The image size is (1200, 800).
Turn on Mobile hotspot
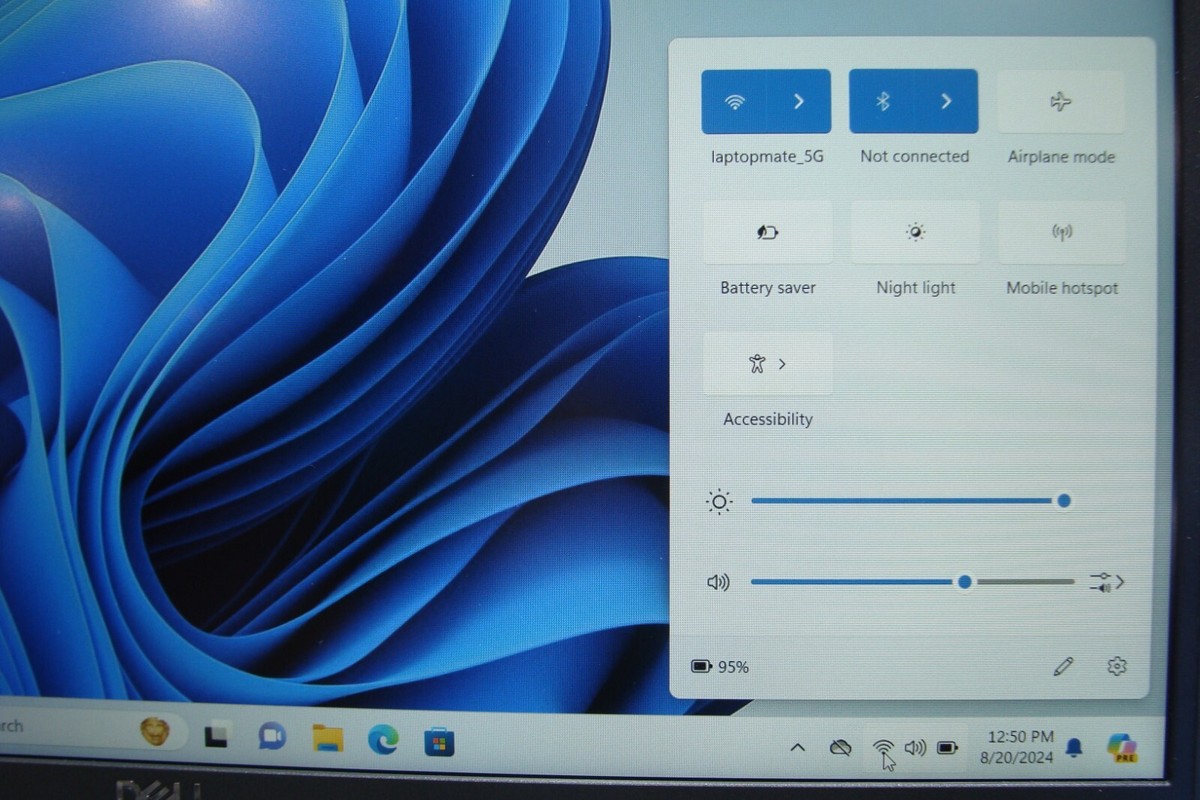pos(1062,232)
